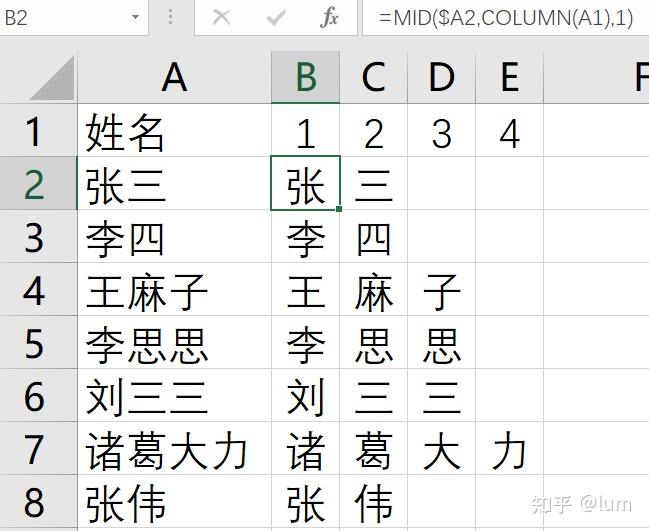Click cell C4 containing 麻
This screenshot has width=649, height=531.
tap(373, 289)
